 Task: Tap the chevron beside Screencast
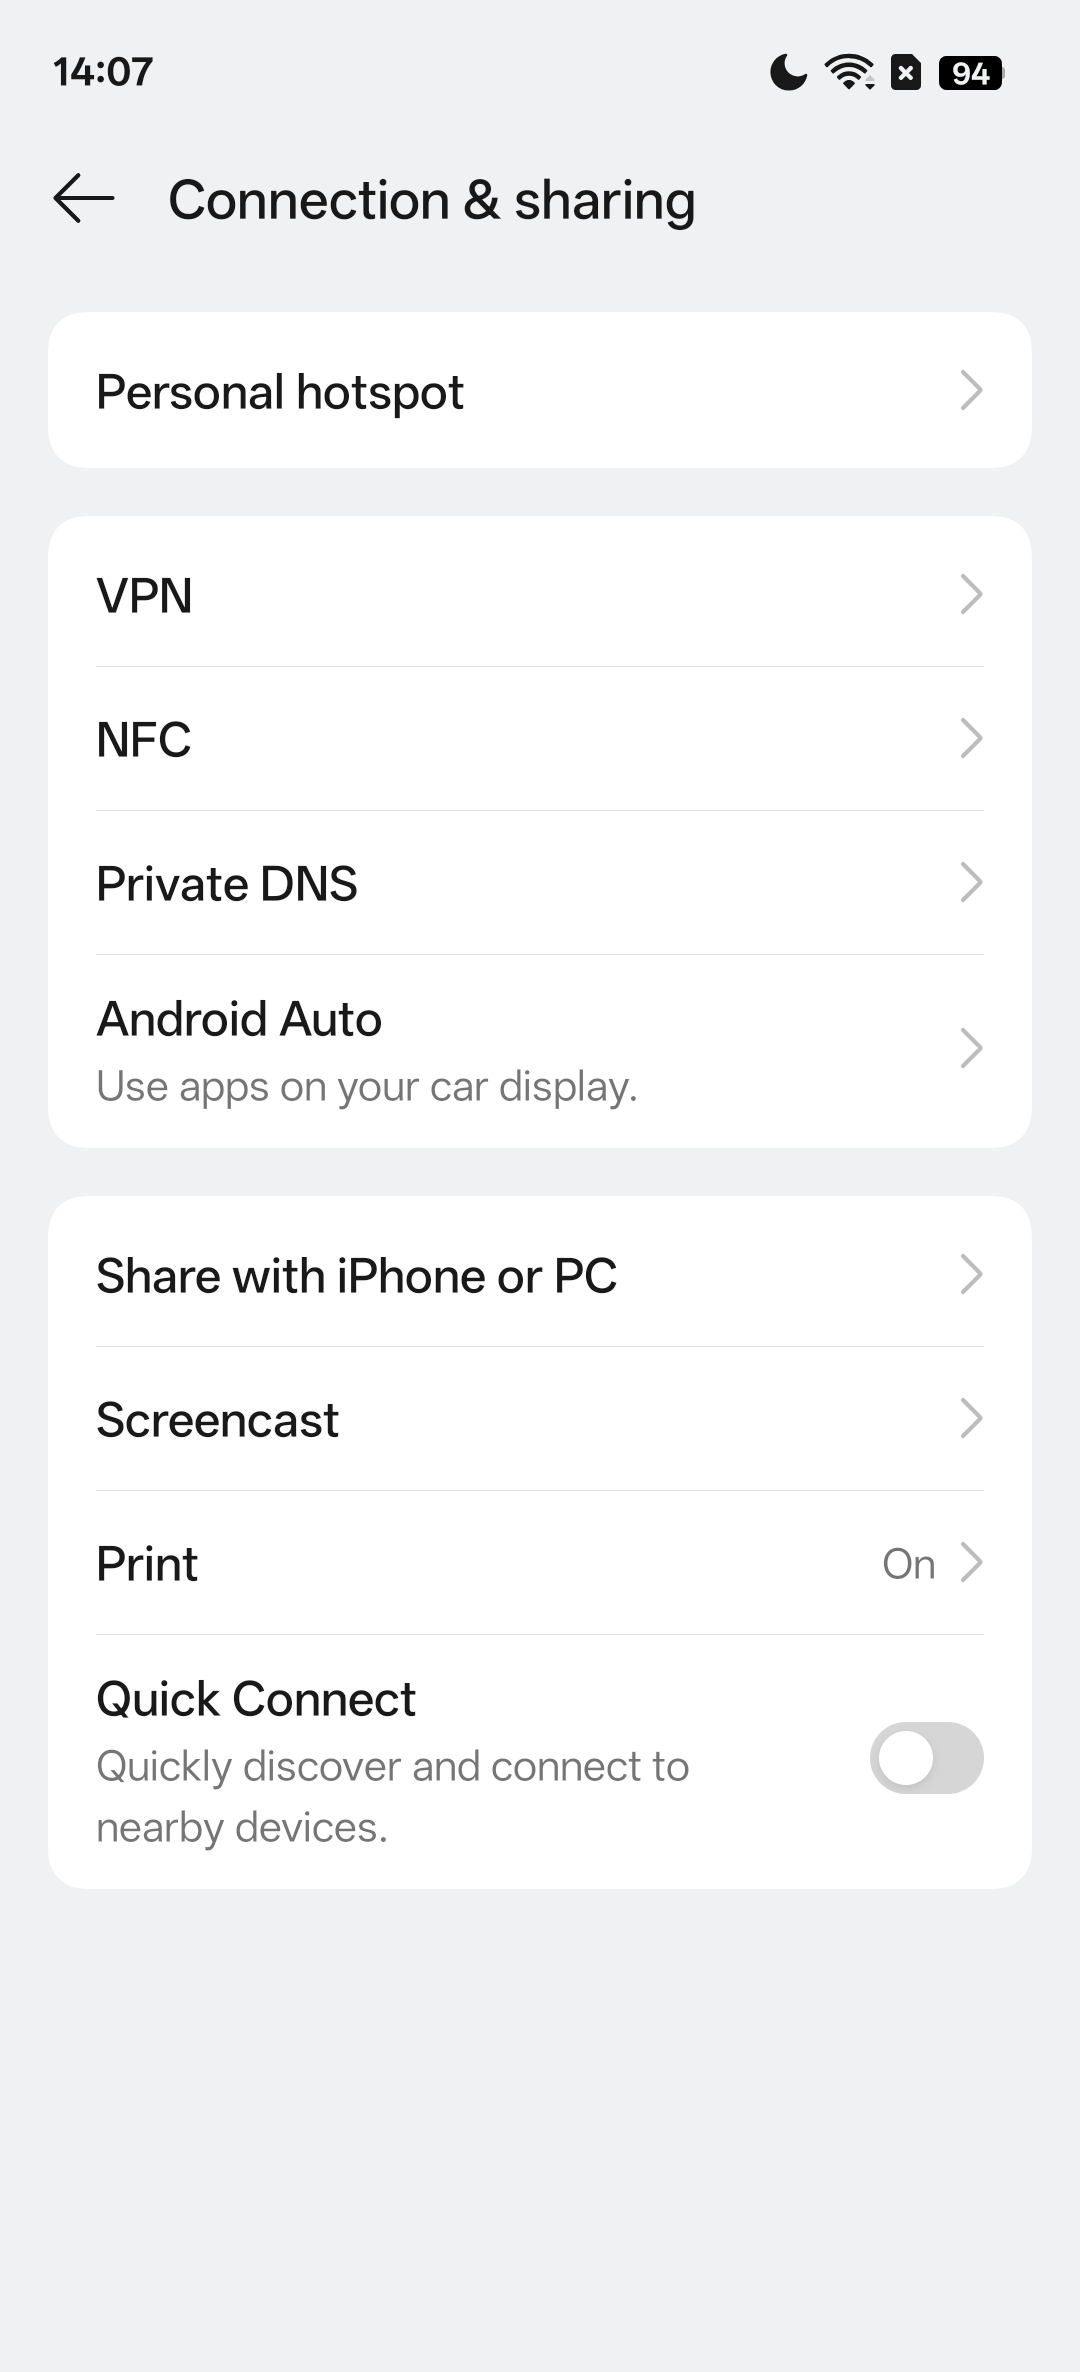click(971, 1418)
